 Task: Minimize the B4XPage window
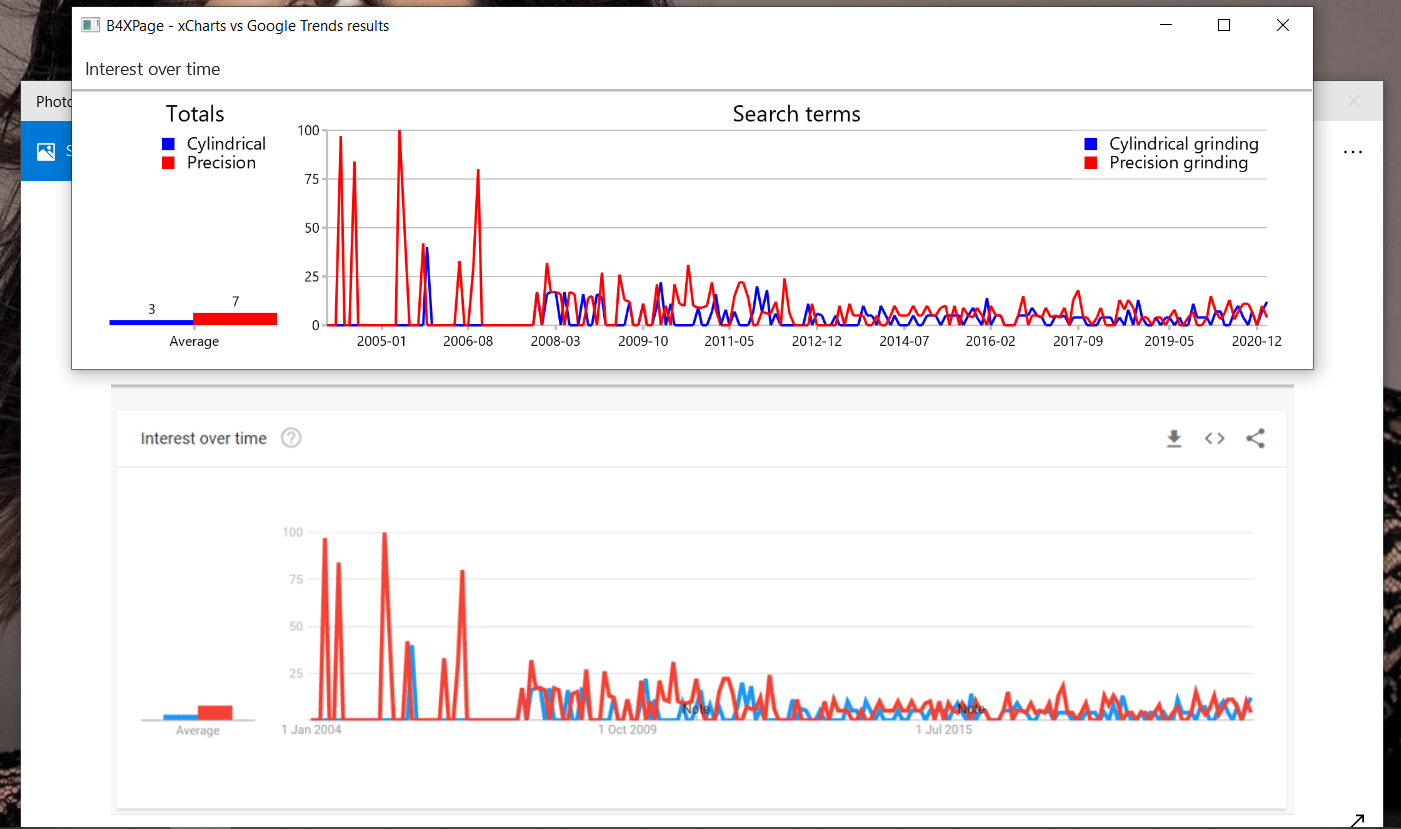(1165, 26)
